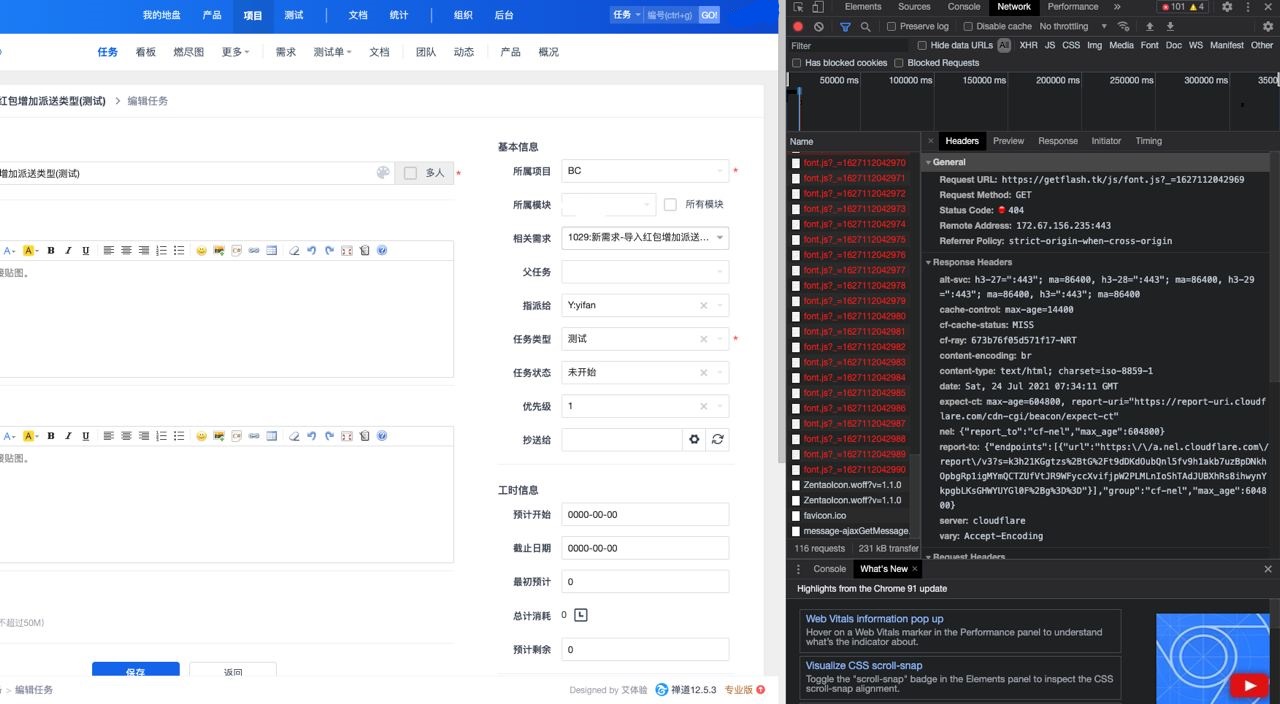1280x704 pixels.
Task: Open the task title color palette picker
Action: 382,173
